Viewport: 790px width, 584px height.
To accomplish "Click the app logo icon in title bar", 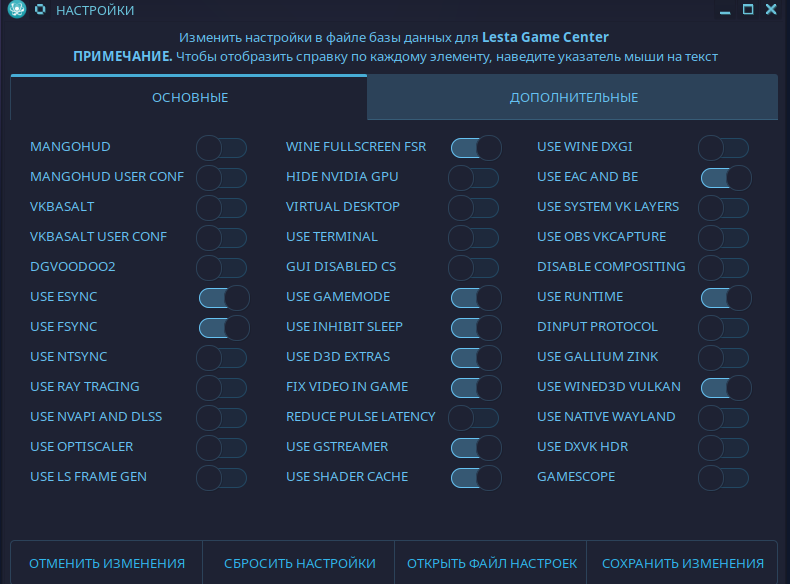I will pos(14,11).
